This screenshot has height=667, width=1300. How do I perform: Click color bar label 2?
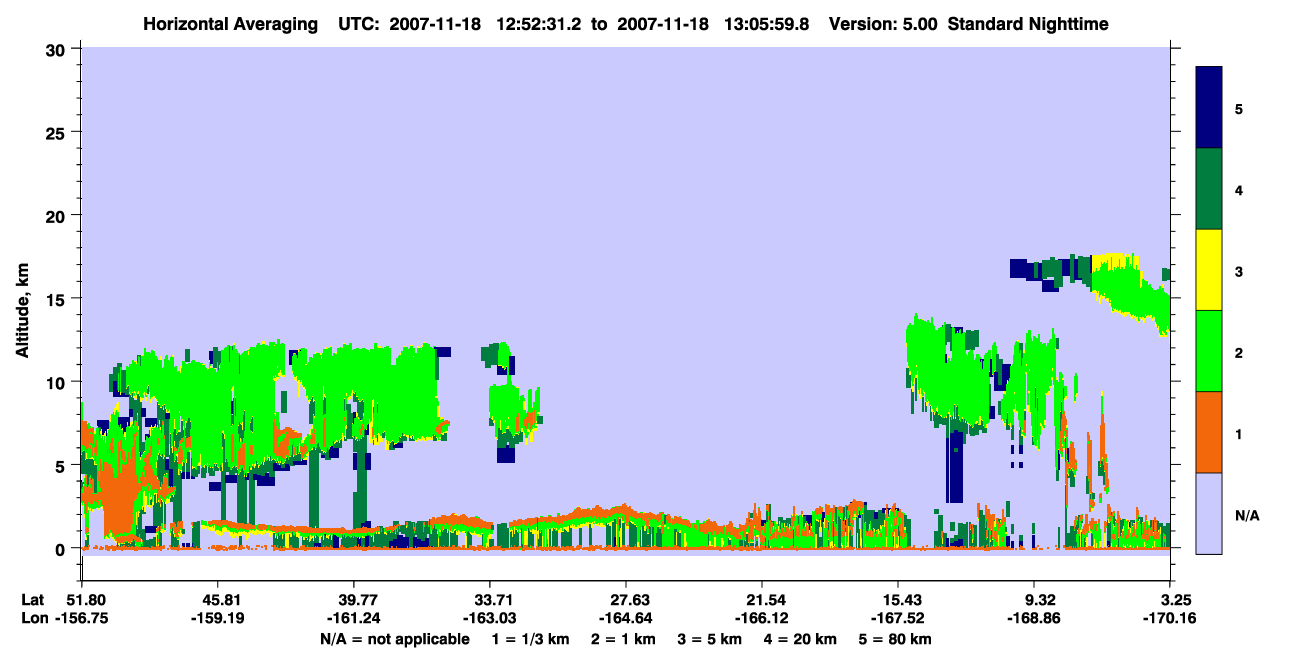[x=1239, y=352]
